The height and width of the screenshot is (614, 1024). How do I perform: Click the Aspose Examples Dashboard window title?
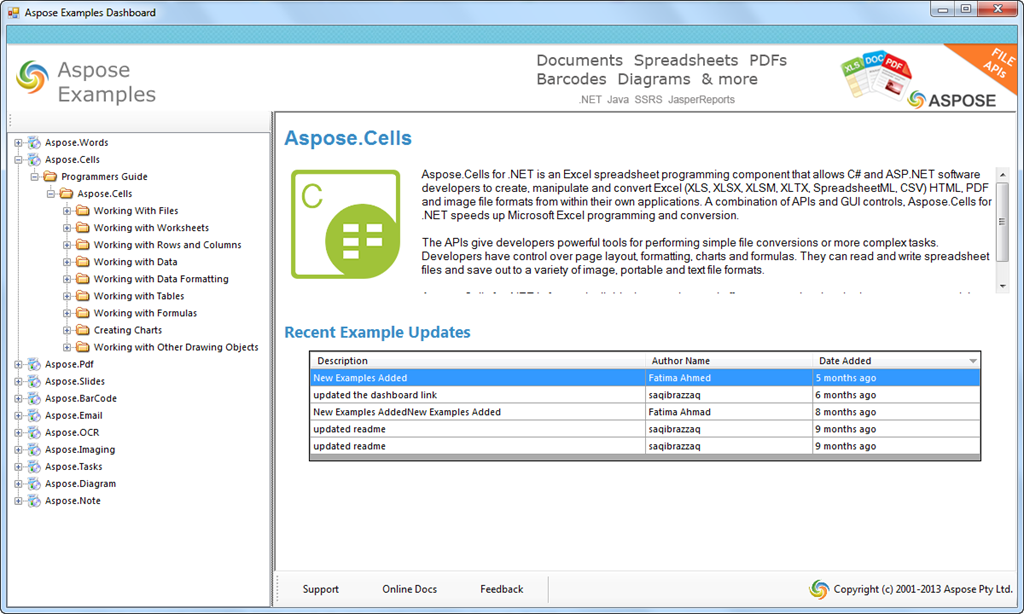pyautogui.click(x=90, y=12)
